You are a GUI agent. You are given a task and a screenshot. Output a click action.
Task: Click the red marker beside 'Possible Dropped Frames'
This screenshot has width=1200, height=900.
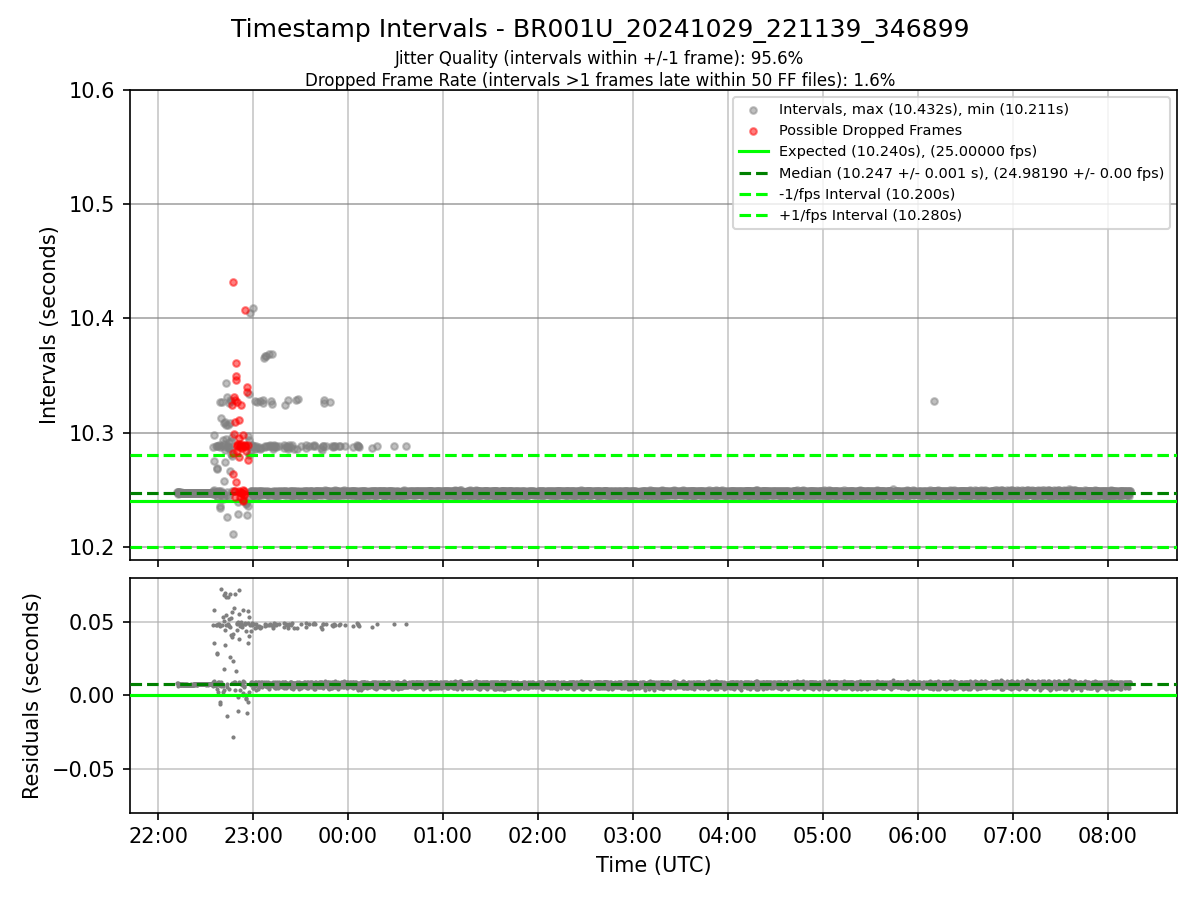(x=753, y=130)
